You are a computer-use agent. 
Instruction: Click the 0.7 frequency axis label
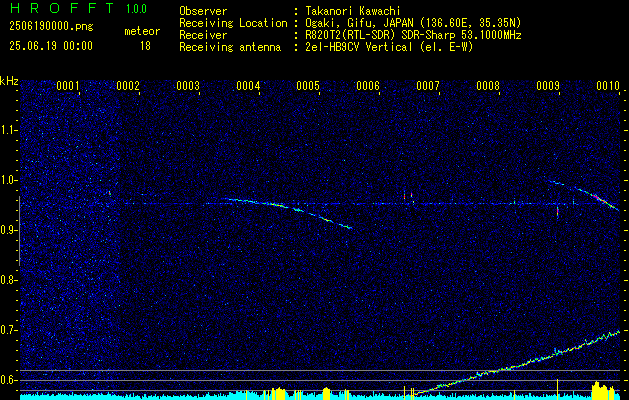tap(8, 330)
